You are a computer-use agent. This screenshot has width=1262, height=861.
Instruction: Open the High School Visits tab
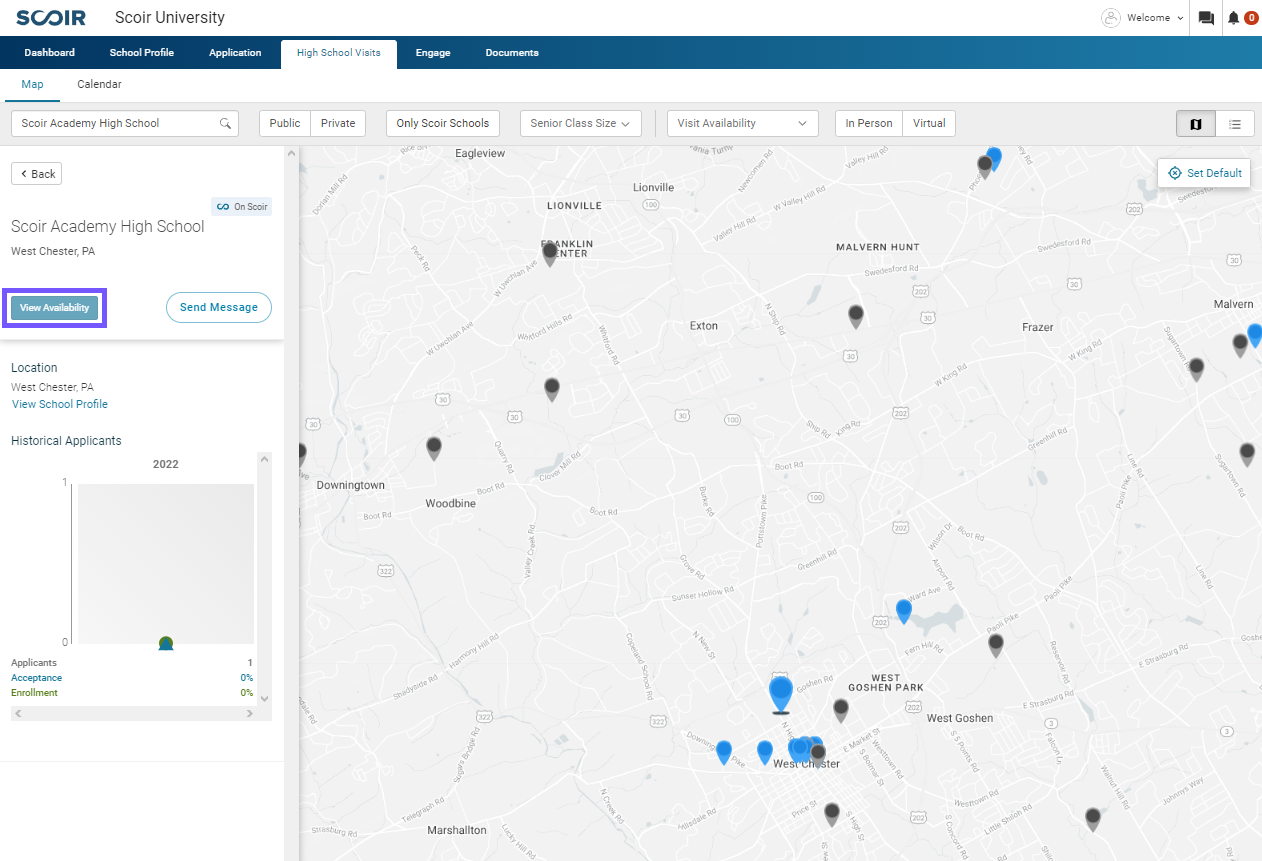[338, 53]
